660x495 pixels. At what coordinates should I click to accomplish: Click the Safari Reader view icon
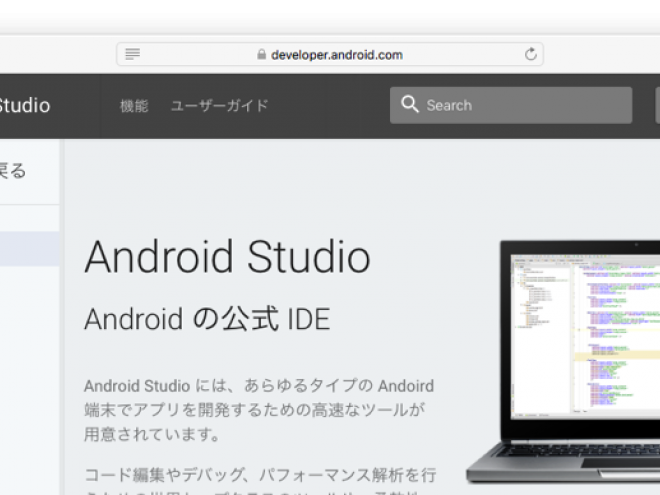[x=133, y=54]
